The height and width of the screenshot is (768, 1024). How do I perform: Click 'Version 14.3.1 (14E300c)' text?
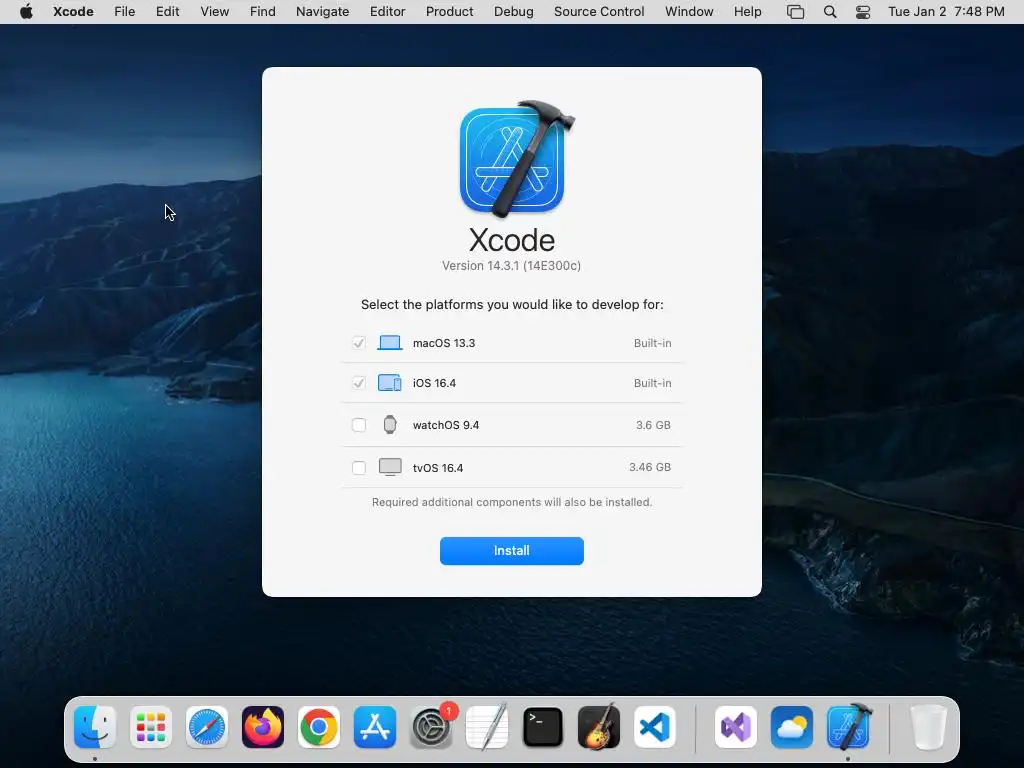(511, 266)
